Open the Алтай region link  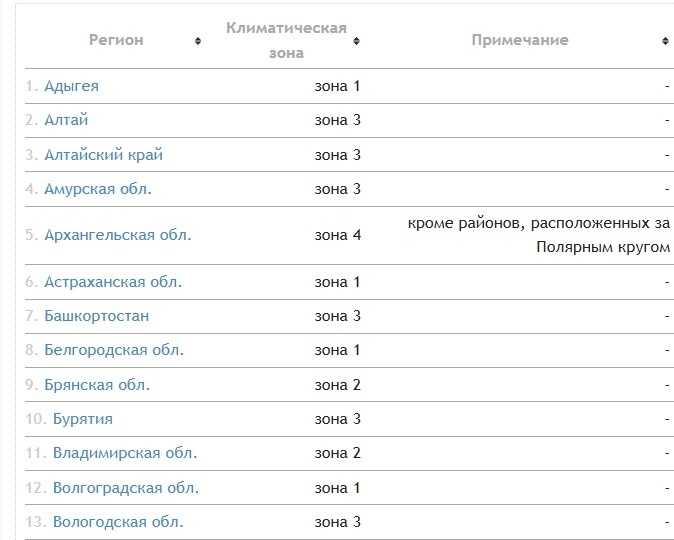click(66, 120)
